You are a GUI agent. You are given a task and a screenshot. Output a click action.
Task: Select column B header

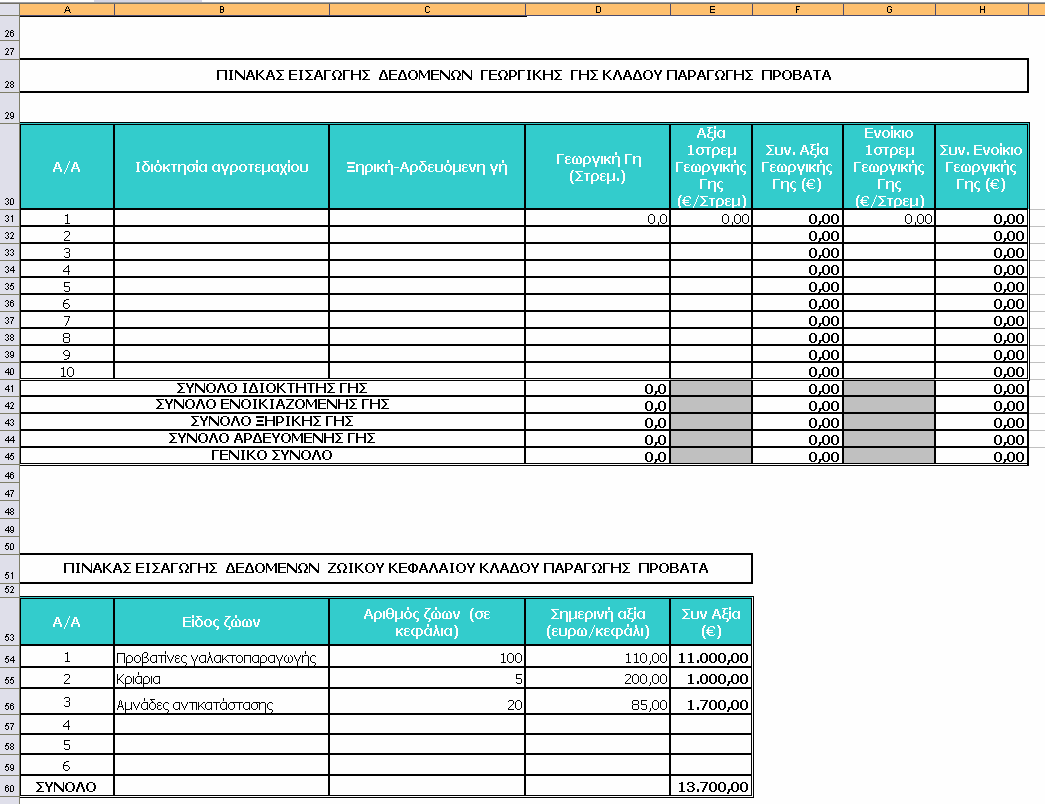221,9
